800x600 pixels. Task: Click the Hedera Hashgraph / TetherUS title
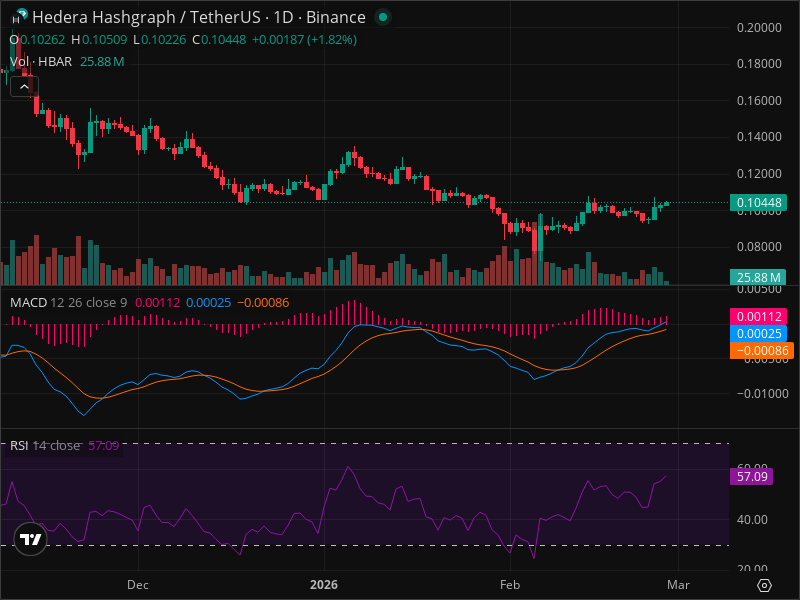146,17
